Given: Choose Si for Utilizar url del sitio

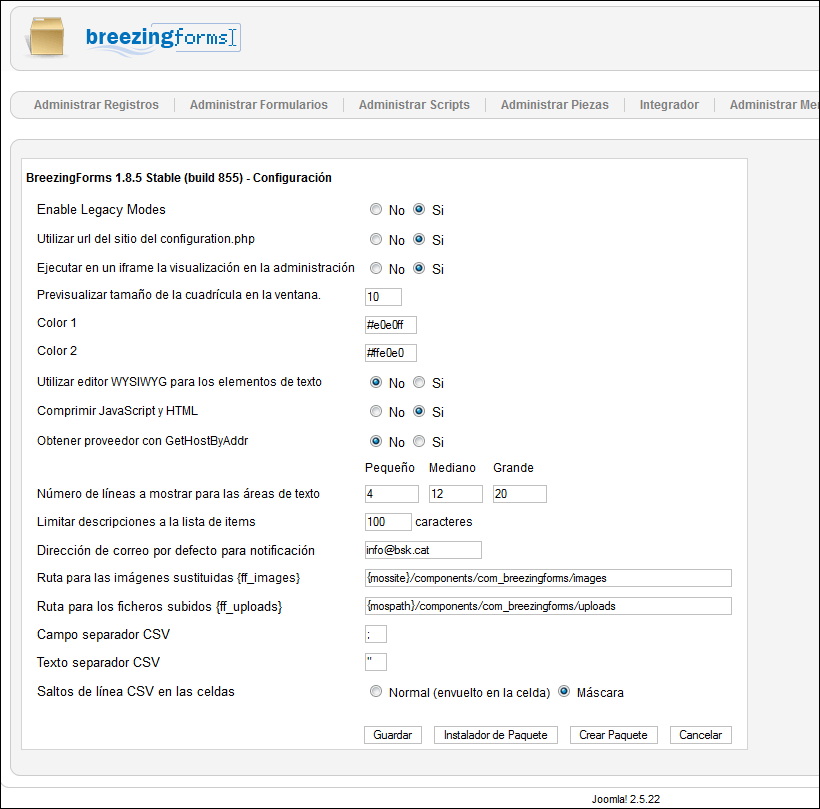Looking at the screenshot, I should pos(418,240).
